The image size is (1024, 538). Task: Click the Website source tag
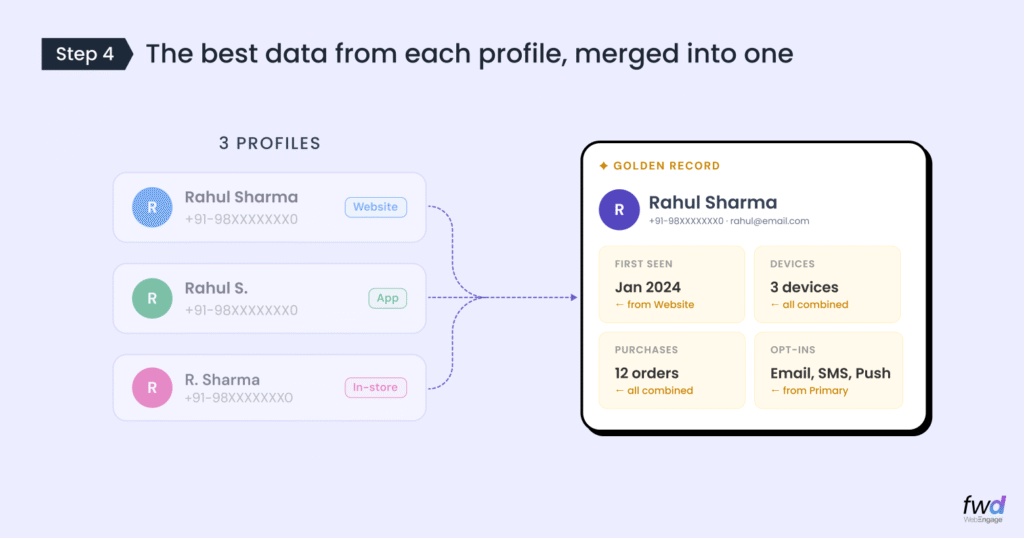pos(376,207)
